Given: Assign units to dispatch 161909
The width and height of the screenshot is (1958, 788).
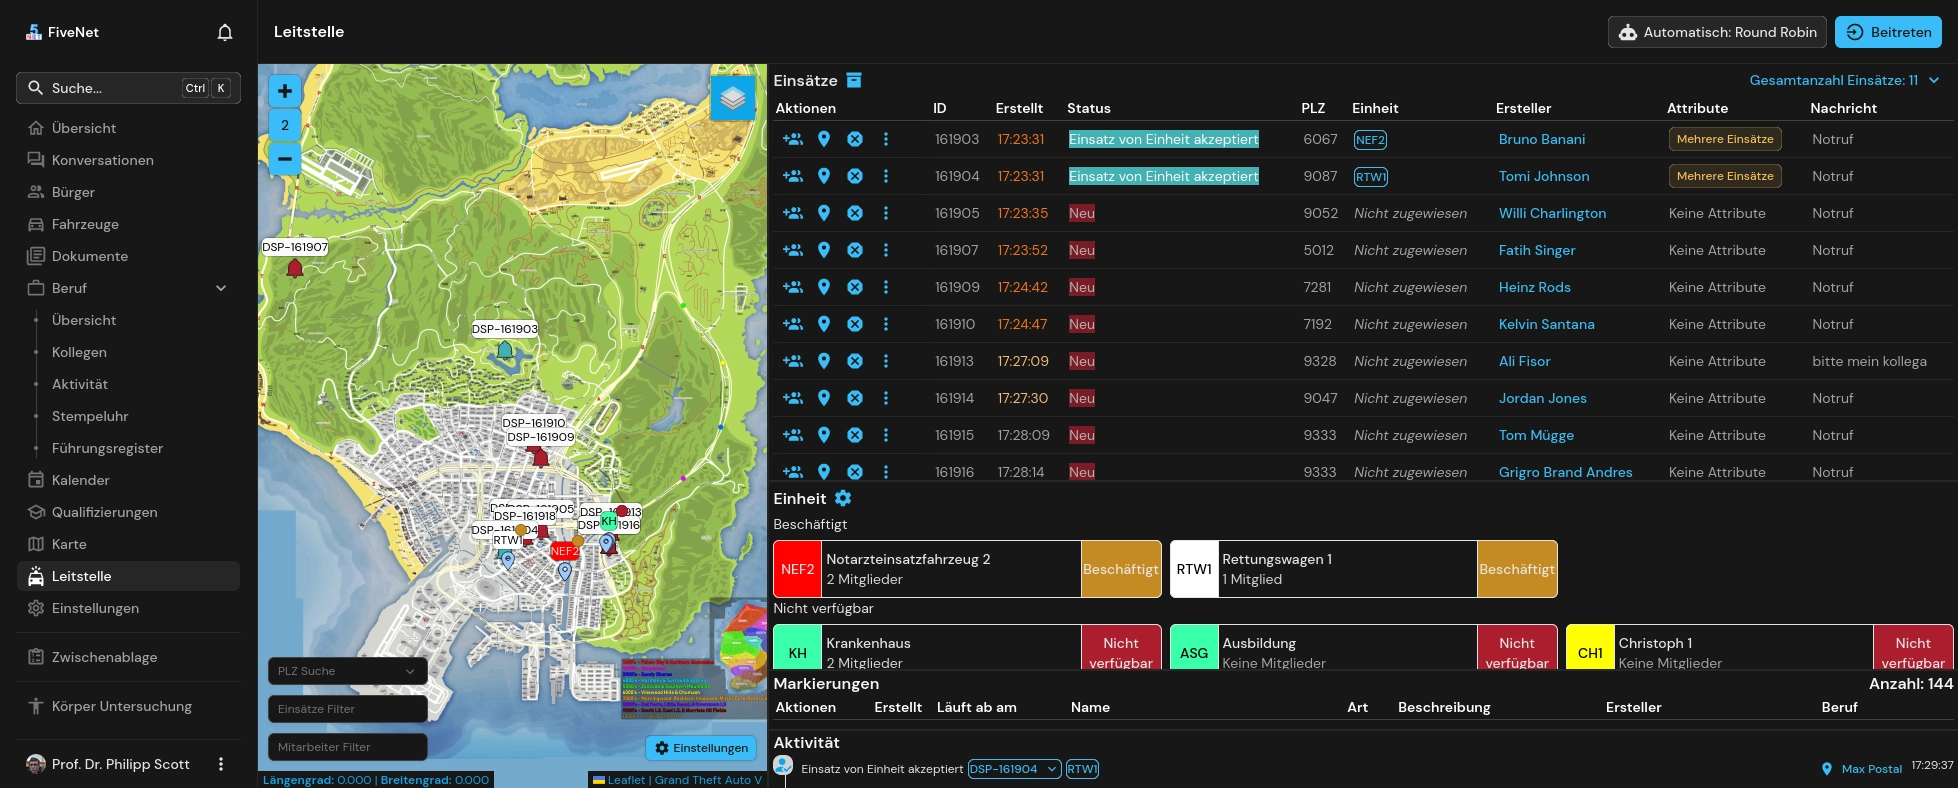Looking at the screenshot, I should point(793,287).
